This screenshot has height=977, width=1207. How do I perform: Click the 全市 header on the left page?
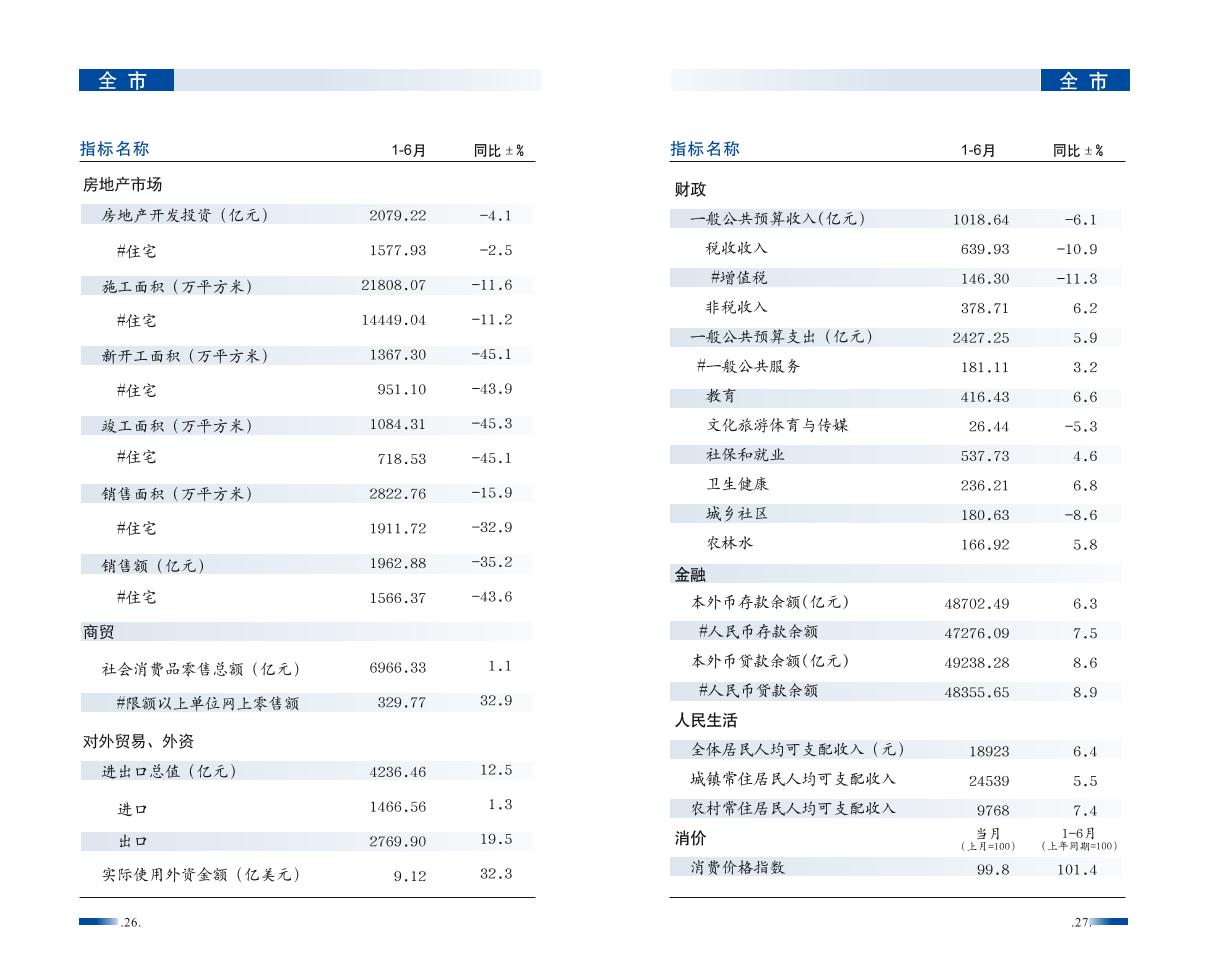coord(126,81)
